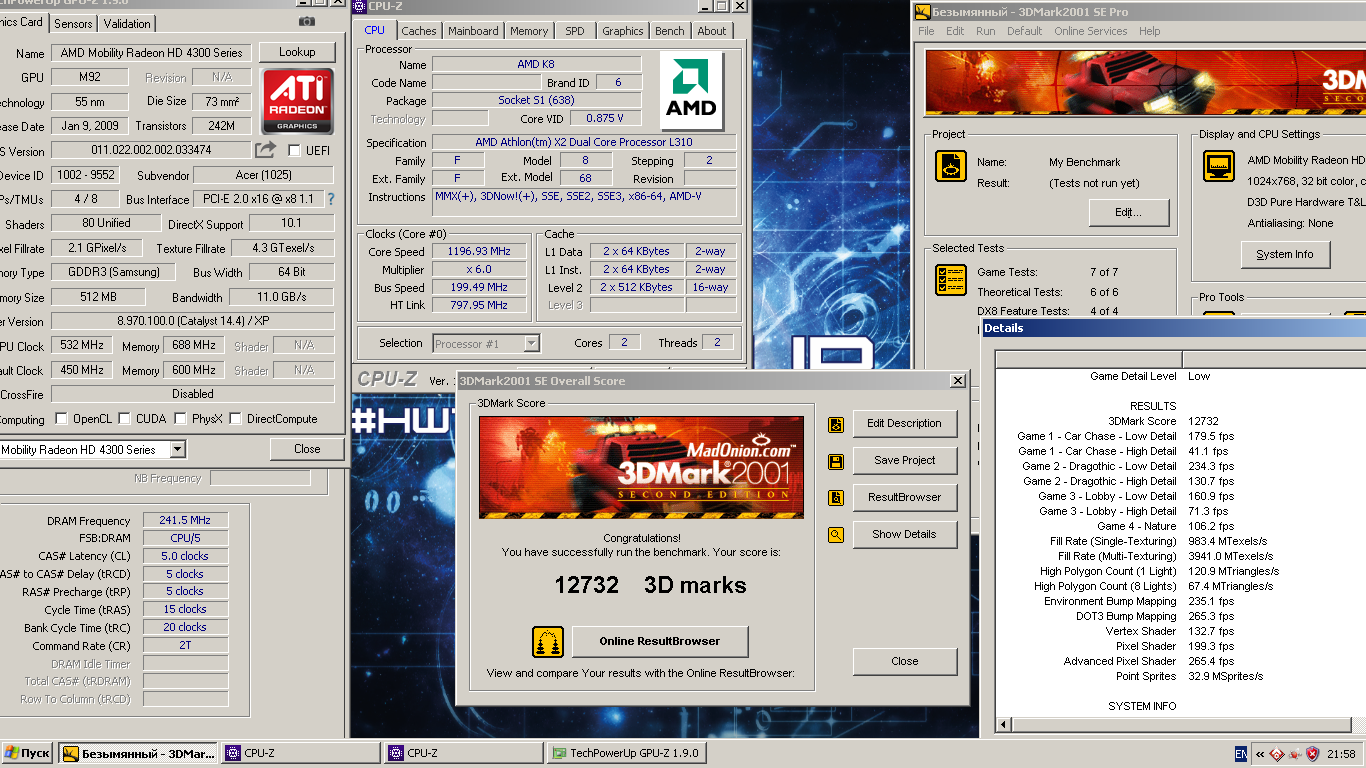This screenshot has height=768, width=1366.
Task: Click the Online ResultBrowser button
Action: click(660, 642)
